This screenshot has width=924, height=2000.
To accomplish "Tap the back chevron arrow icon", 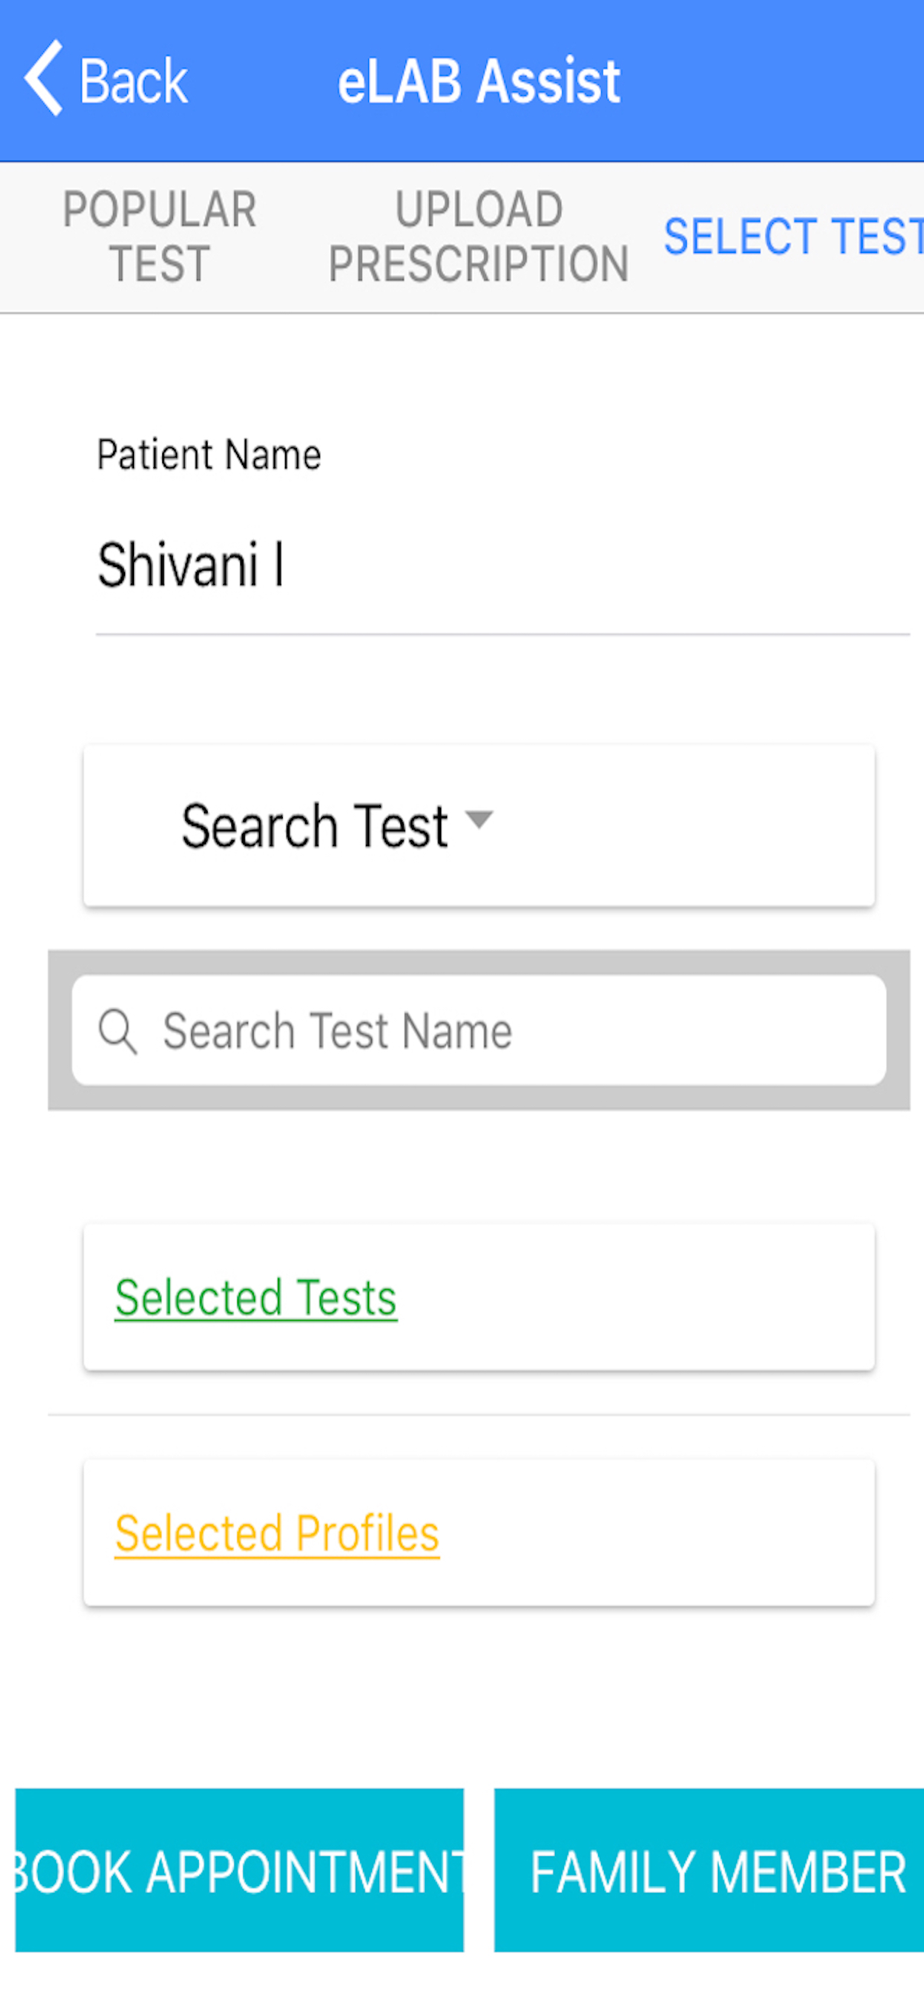I will [44, 79].
